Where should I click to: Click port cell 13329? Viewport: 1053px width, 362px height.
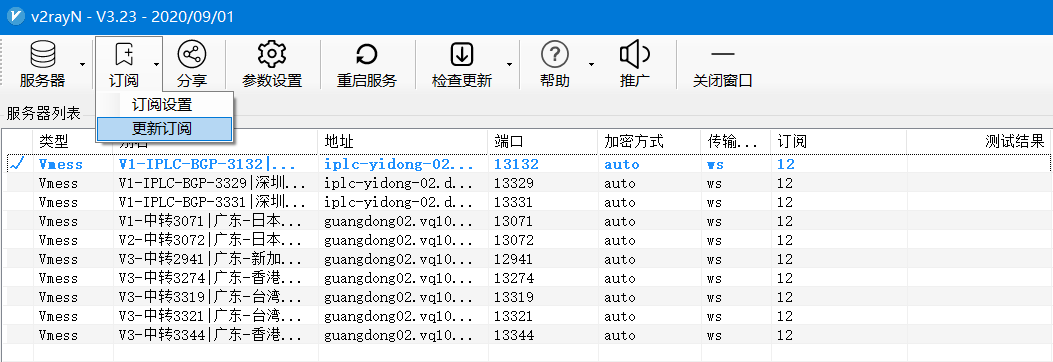pyautogui.click(x=514, y=183)
